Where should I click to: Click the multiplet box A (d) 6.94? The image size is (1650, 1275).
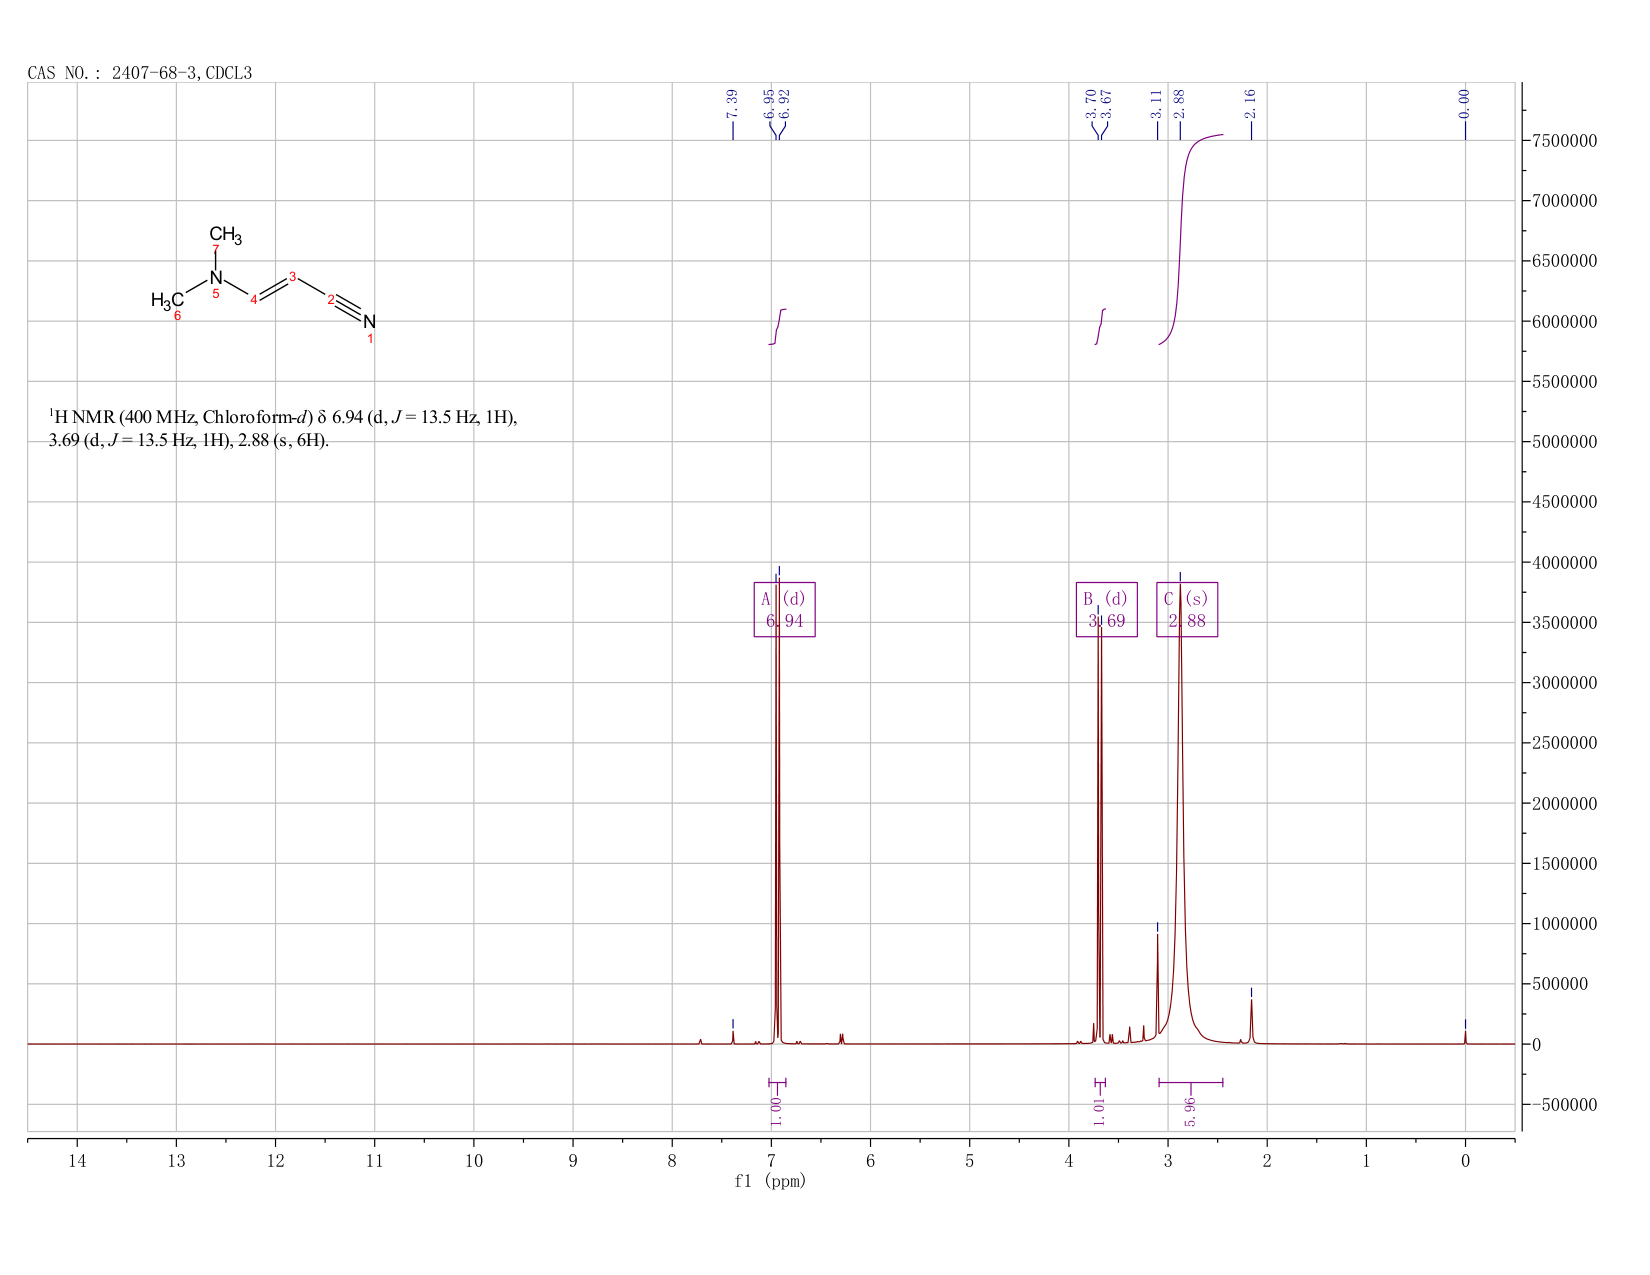coord(784,610)
